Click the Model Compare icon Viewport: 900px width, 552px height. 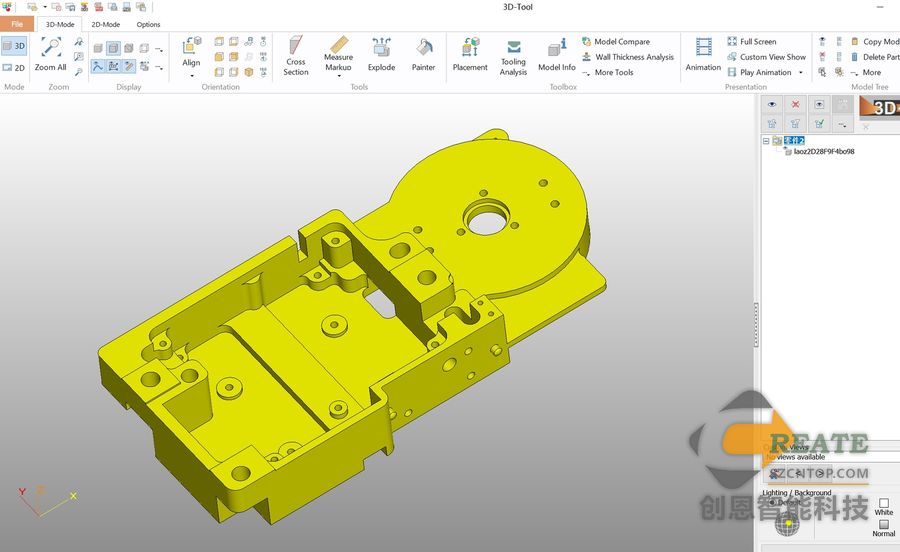tap(586, 41)
